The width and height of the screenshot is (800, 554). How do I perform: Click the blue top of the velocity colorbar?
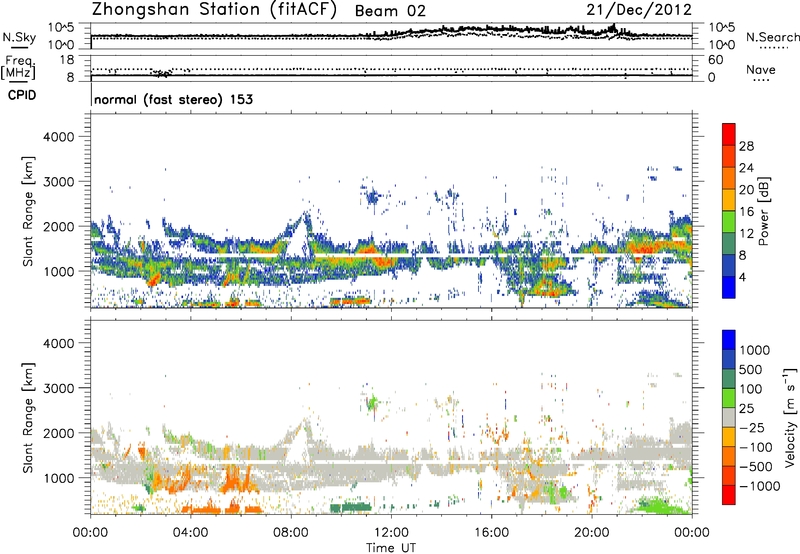tap(729, 340)
